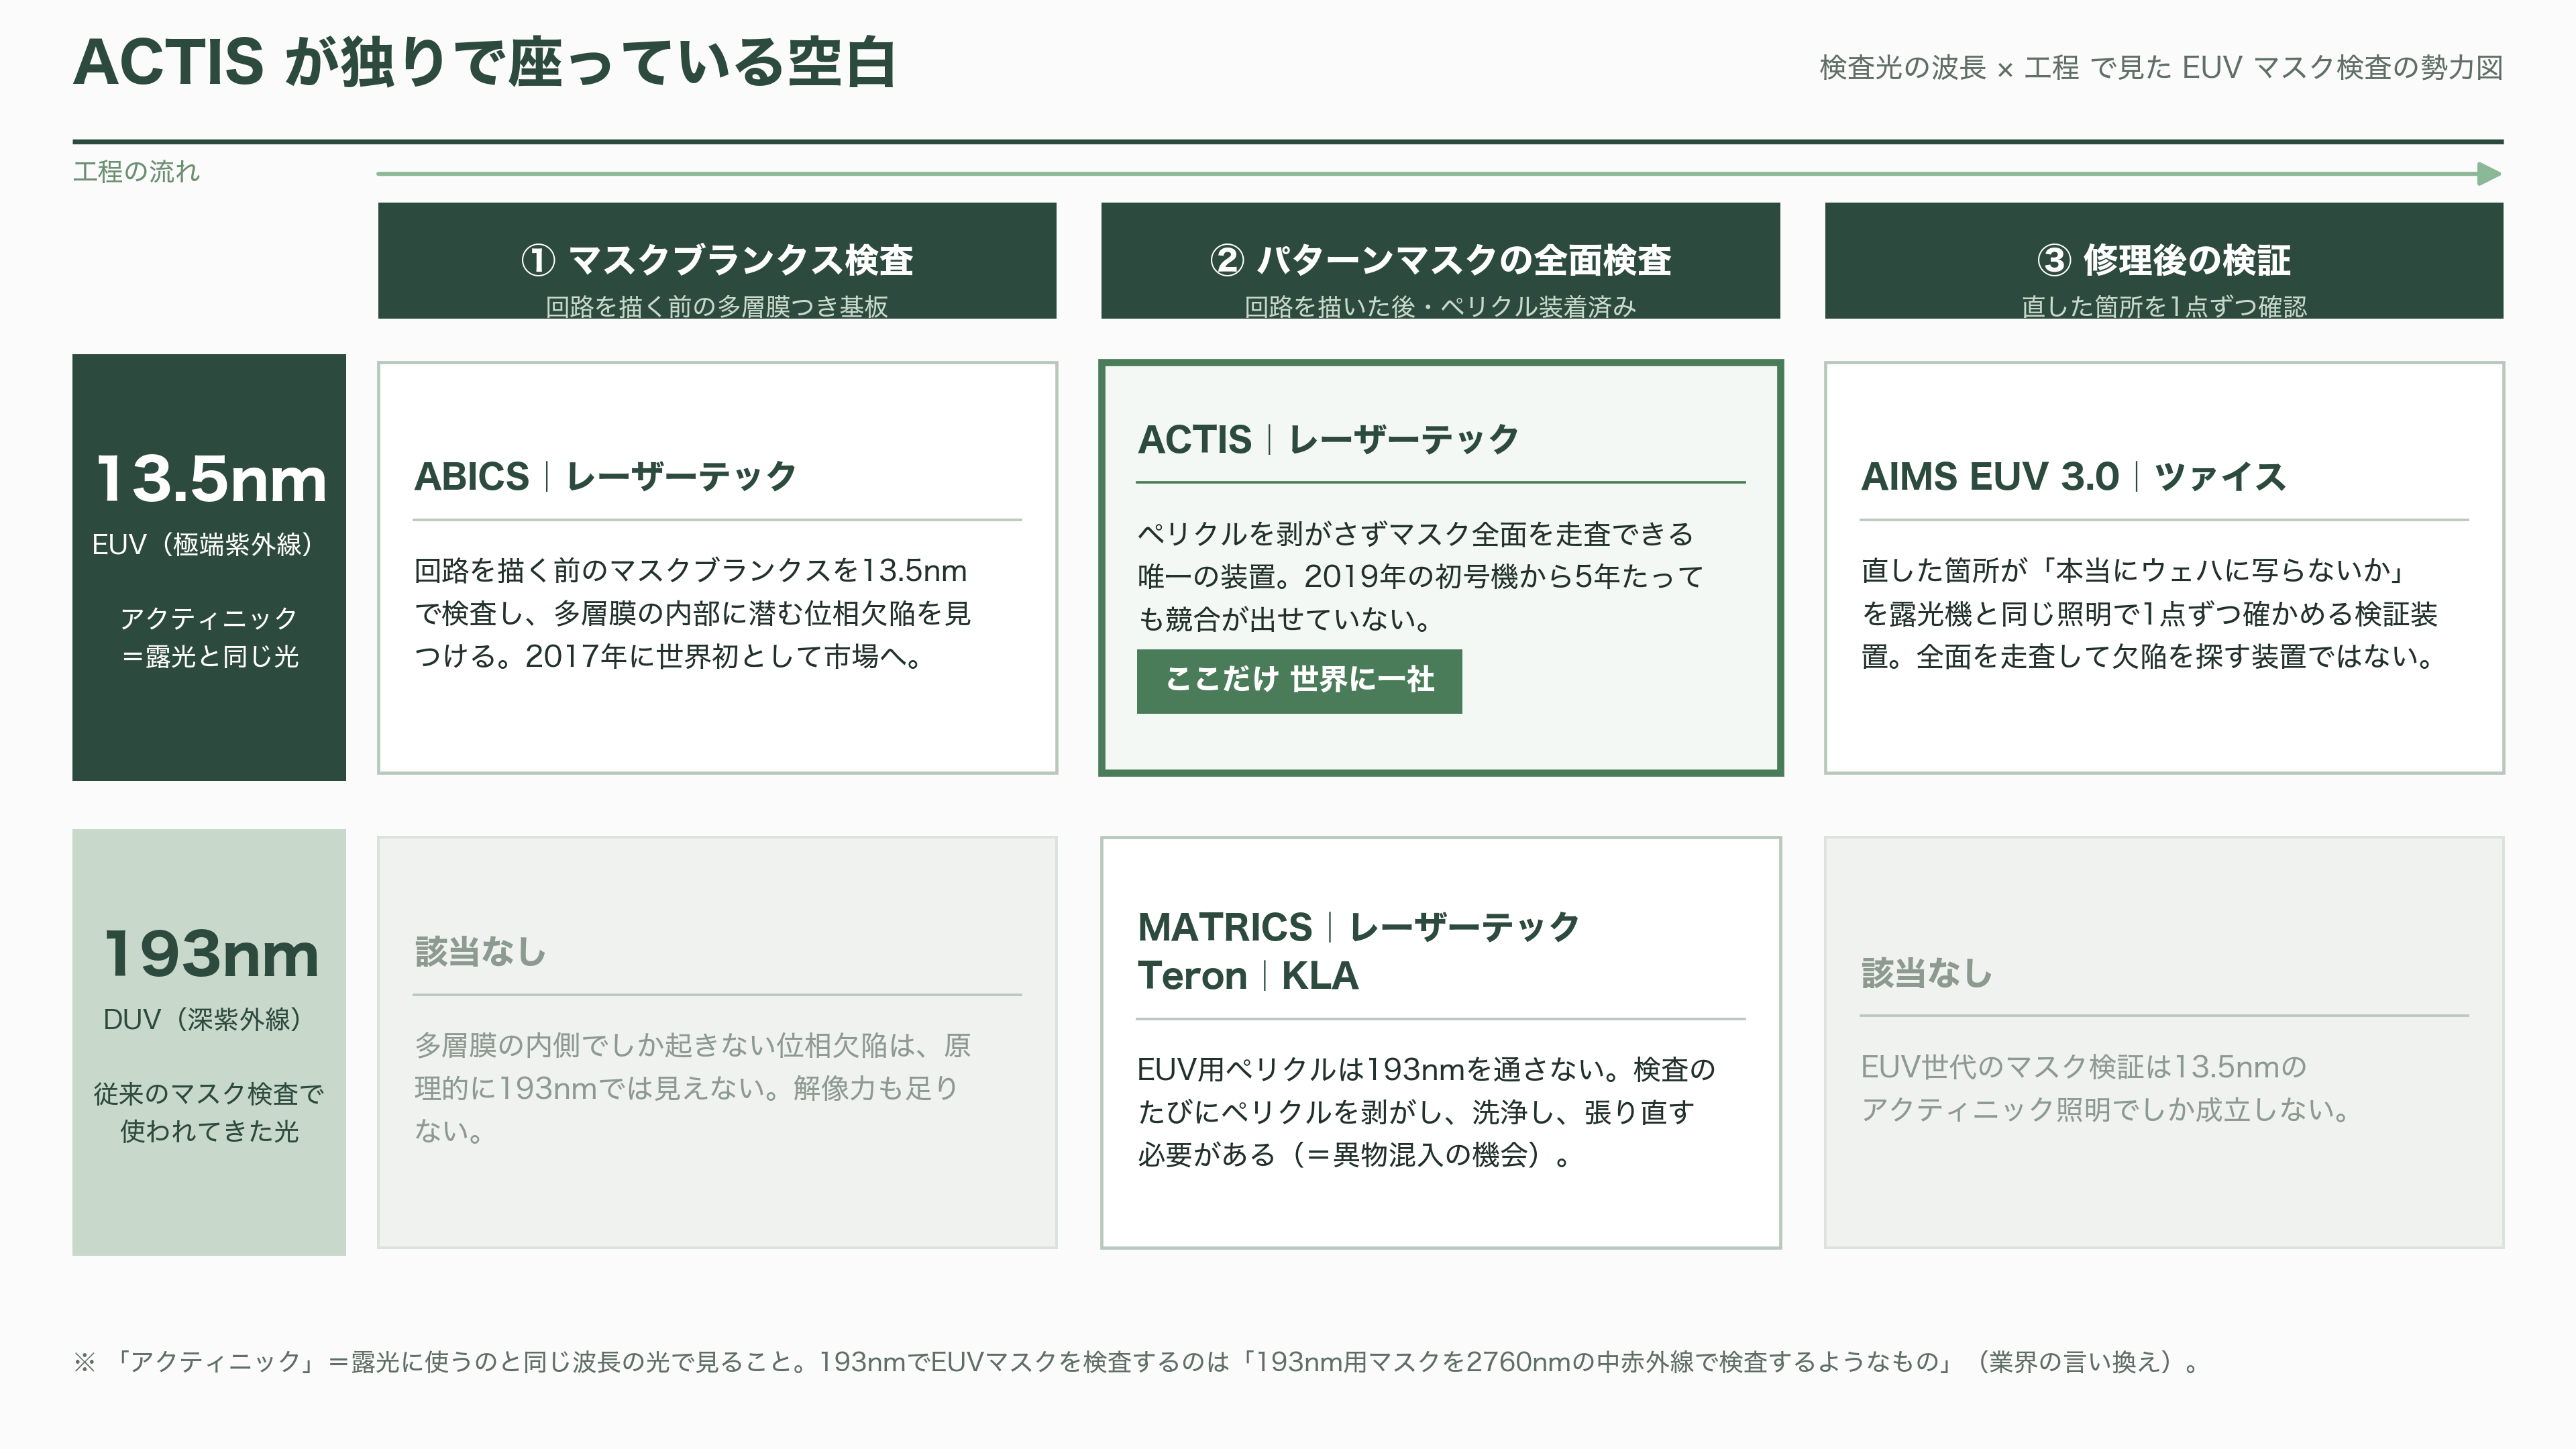Click the 'Teron｜KLA' heading
This screenshot has height=1449, width=2576.
(1247, 976)
